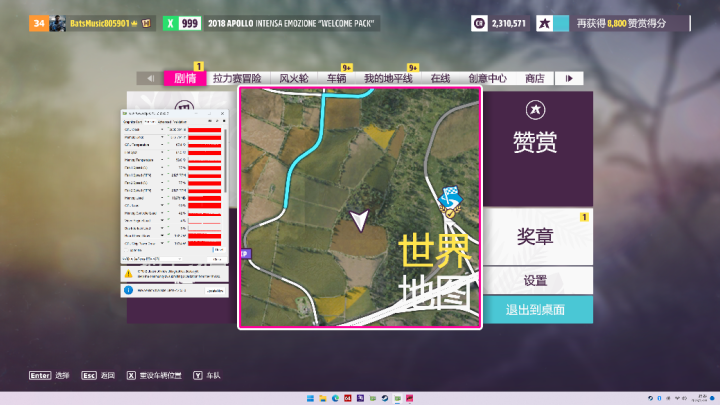This screenshot has width=720, height=405.
Task: Click the Close button in GPU-Z
Action: (217, 259)
